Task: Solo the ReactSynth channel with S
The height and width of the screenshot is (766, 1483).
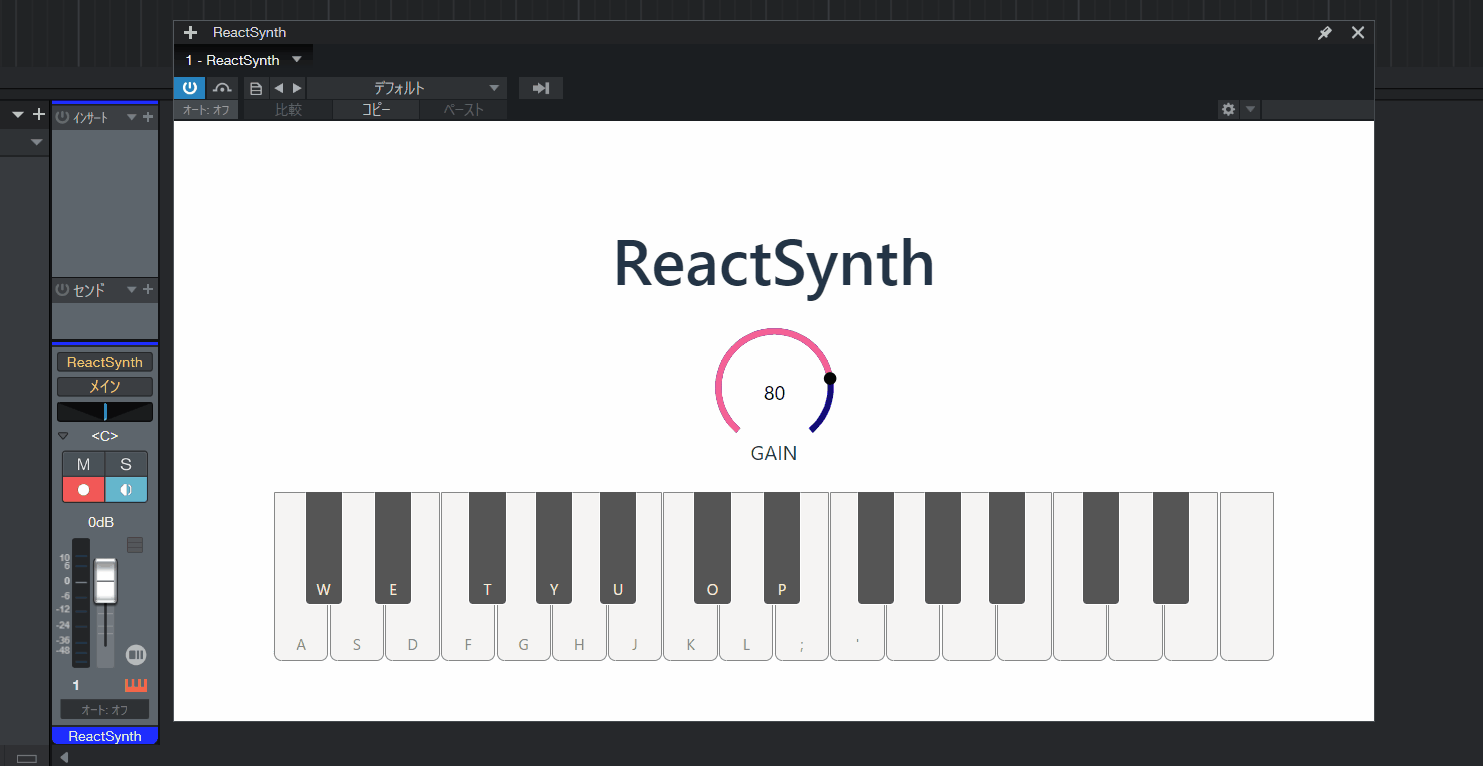Action: pos(126,464)
